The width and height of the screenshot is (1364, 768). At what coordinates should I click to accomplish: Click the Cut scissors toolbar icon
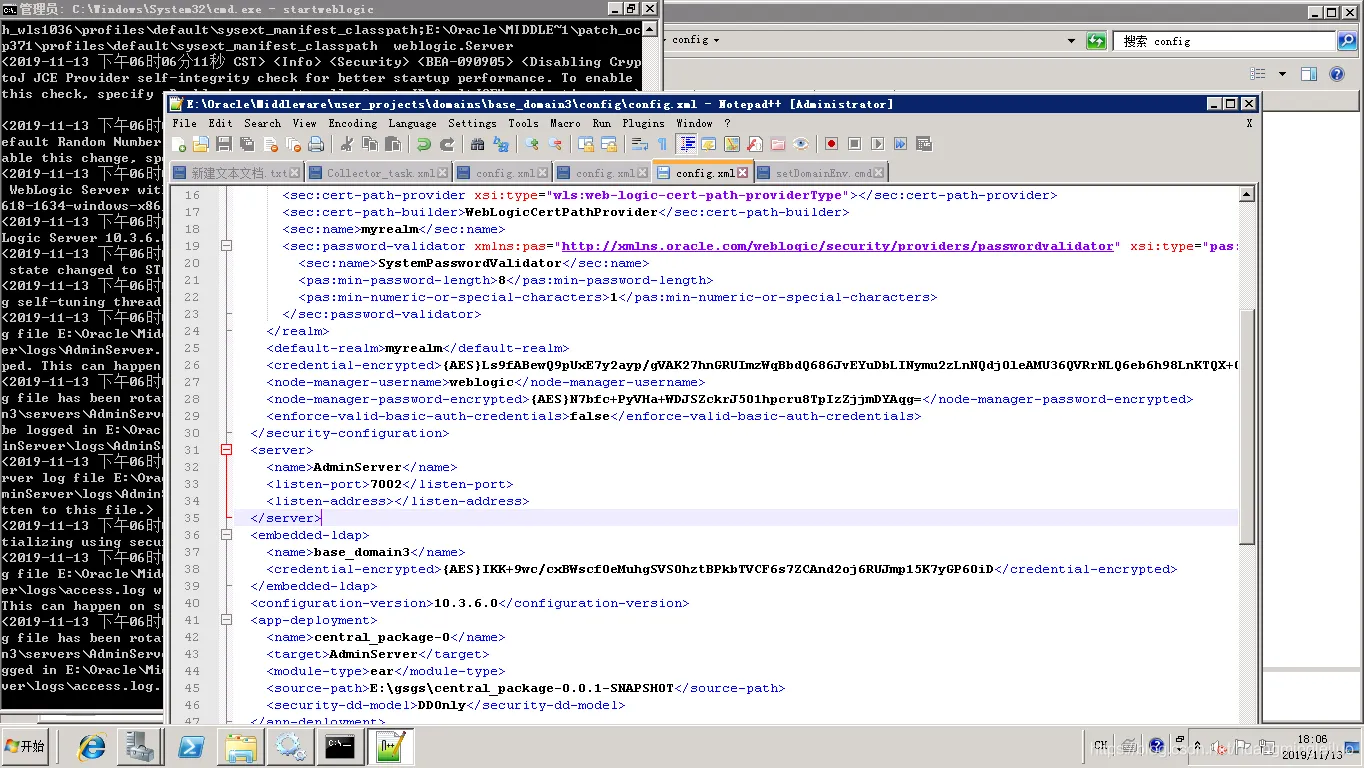348,144
